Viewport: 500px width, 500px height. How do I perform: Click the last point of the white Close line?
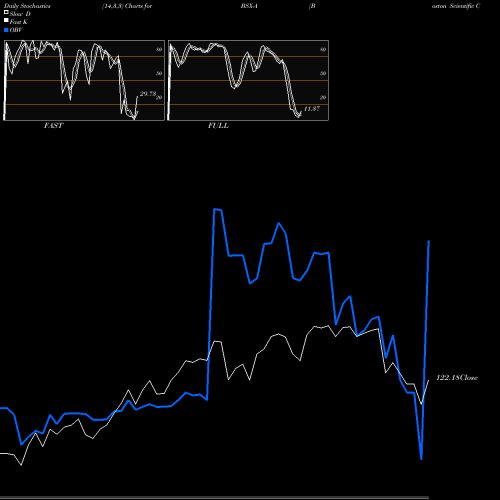[429, 380]
